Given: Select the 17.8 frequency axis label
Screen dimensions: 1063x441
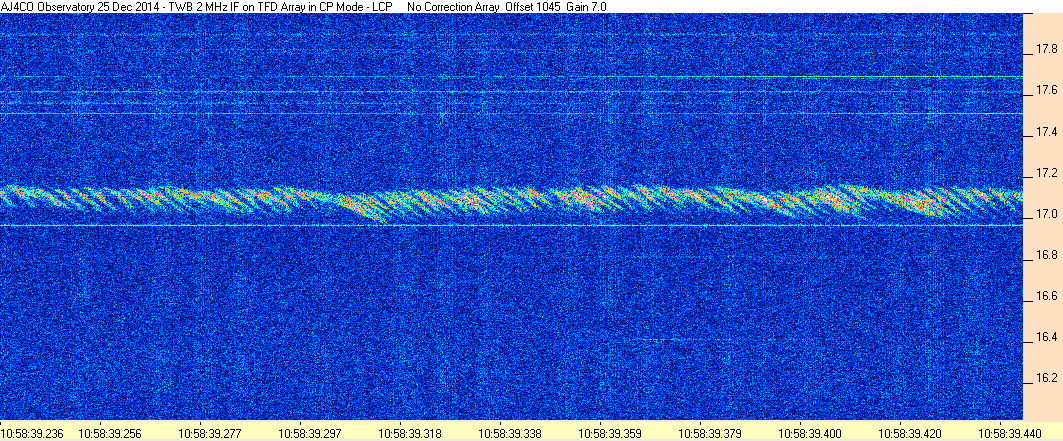Looking at the screenshot, I should pos(1046,49).
